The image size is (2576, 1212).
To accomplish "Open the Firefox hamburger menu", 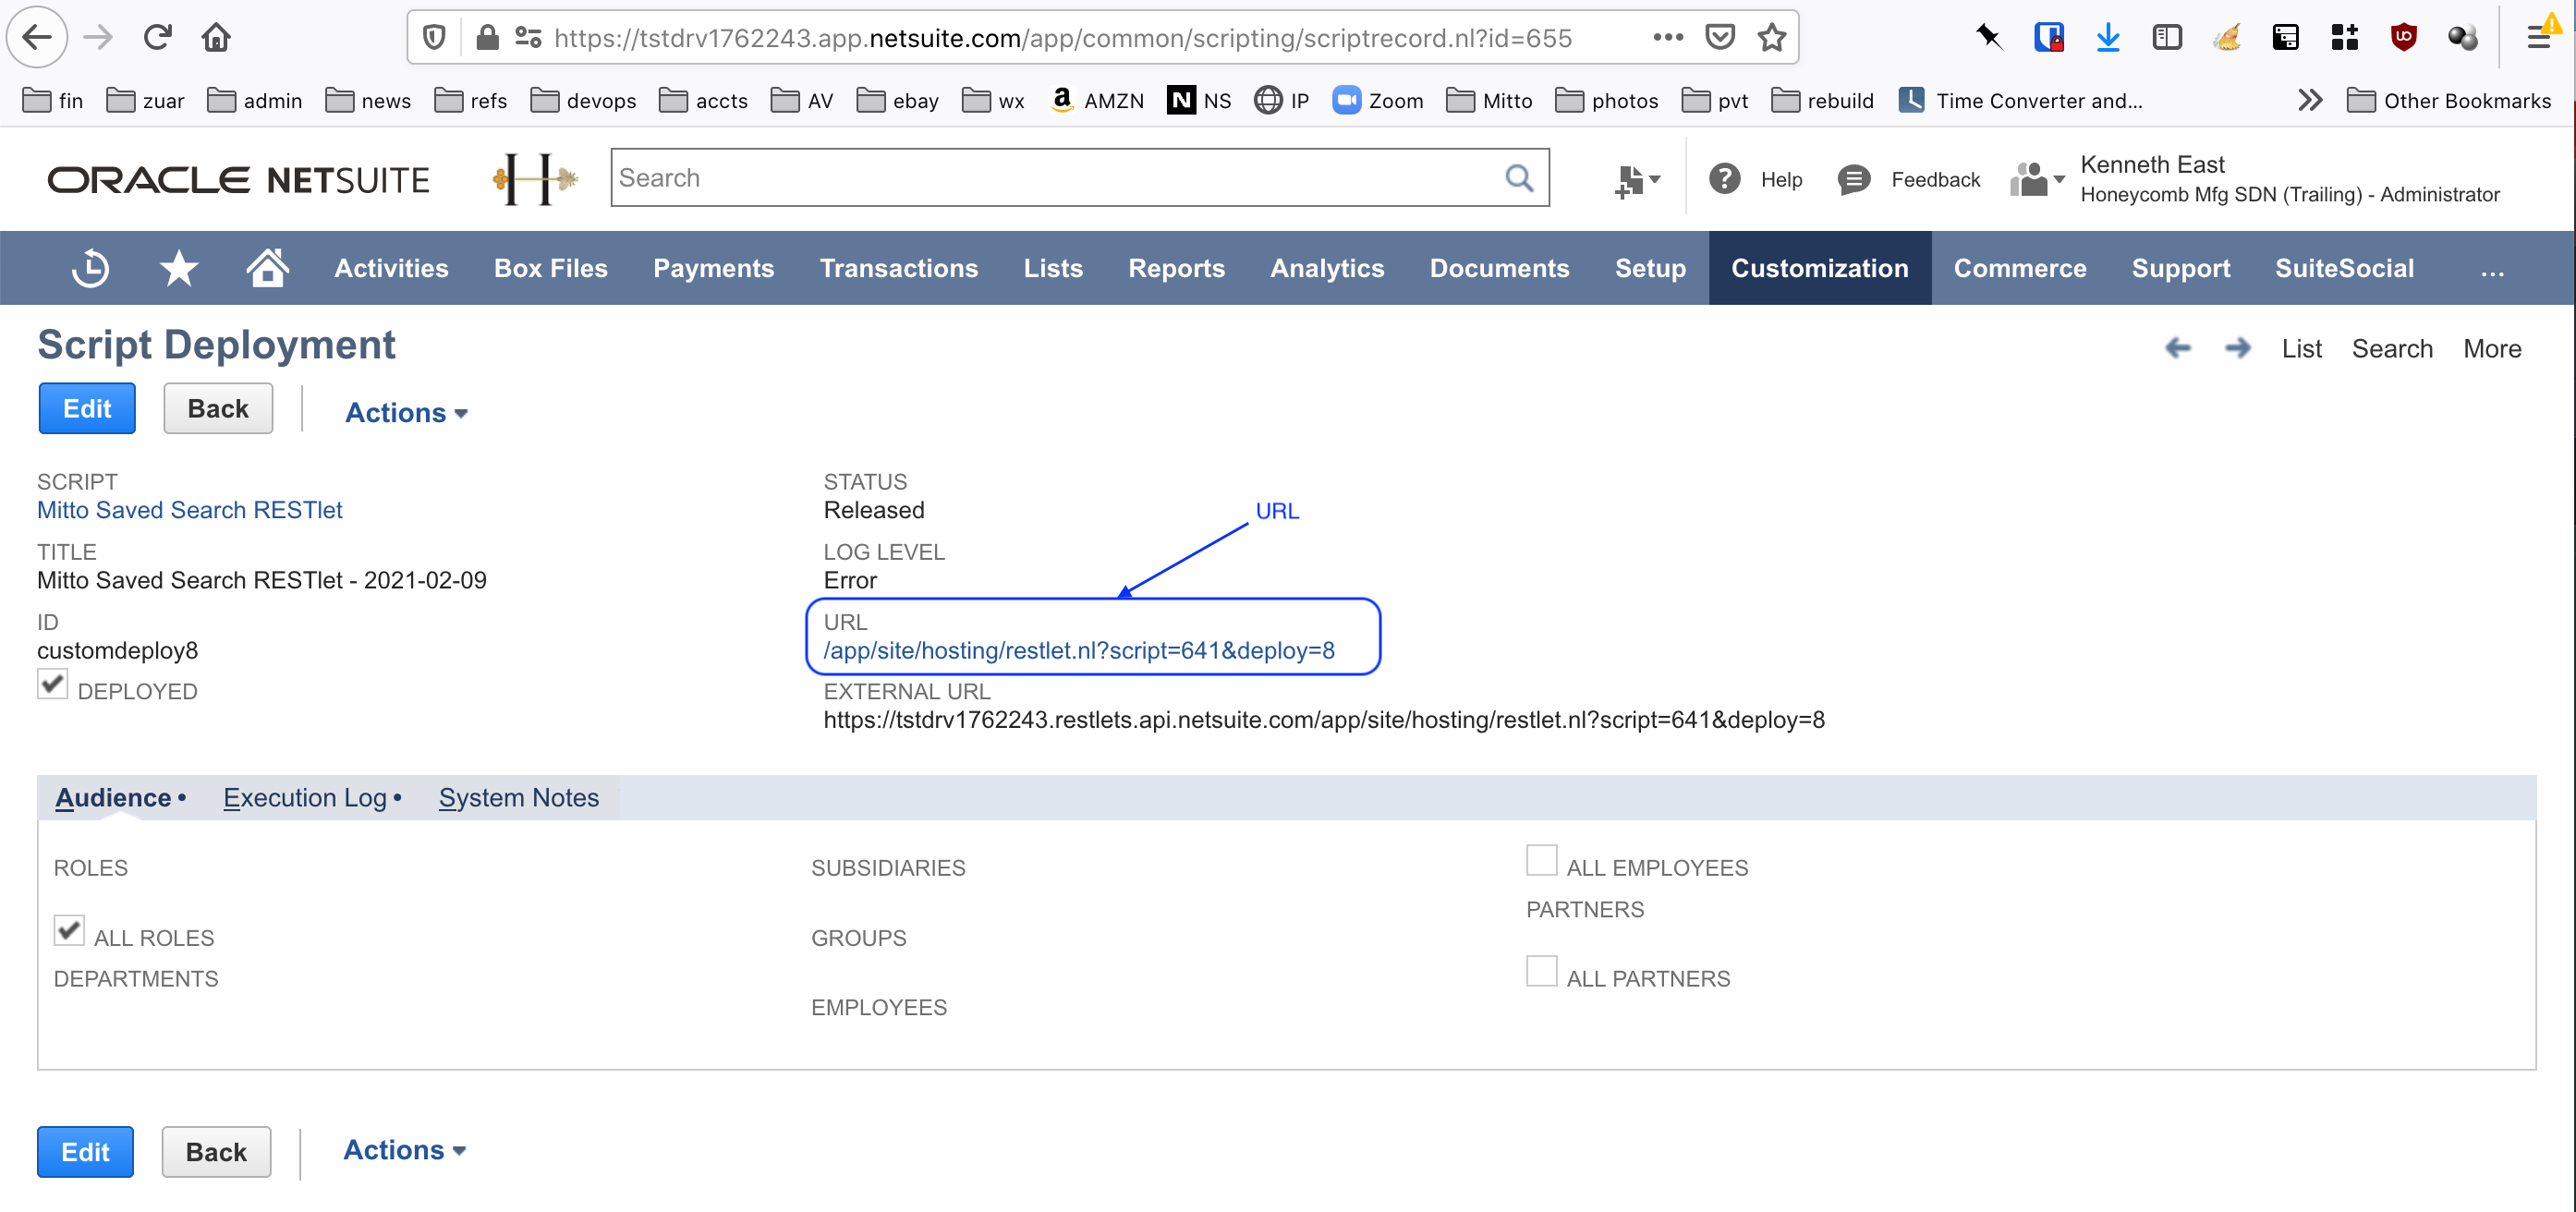I will [x=2539, y=38].
